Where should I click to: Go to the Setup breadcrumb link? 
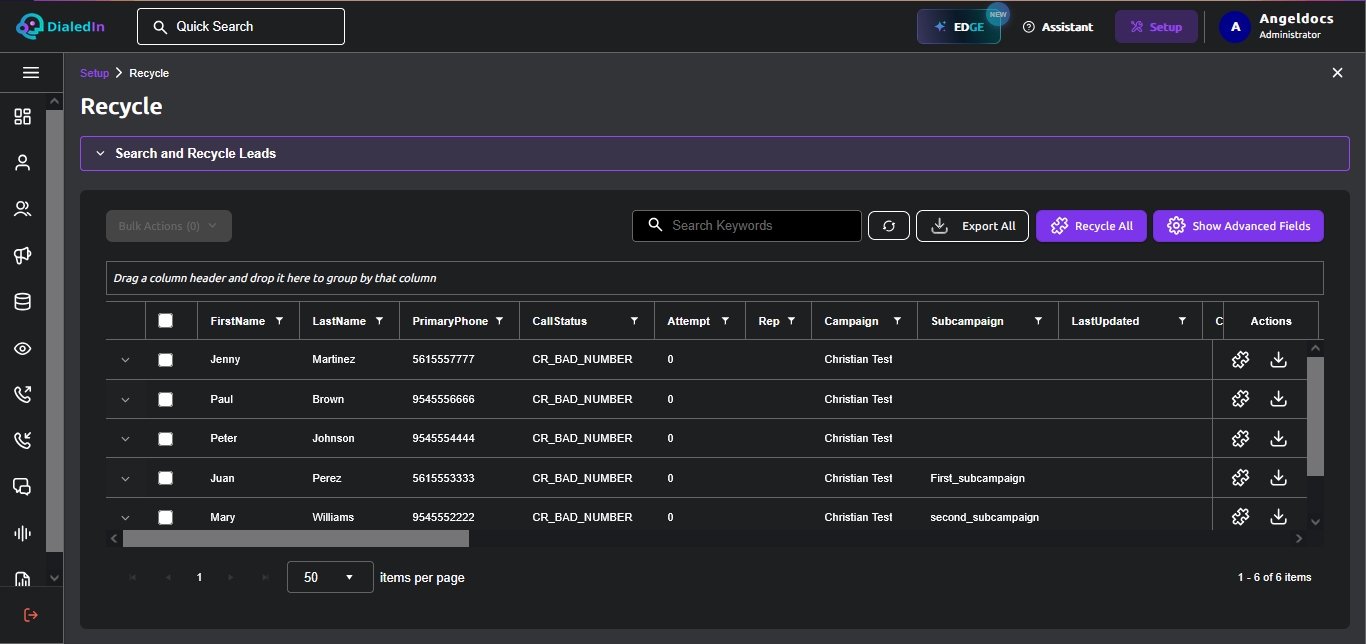coord(95,73)
